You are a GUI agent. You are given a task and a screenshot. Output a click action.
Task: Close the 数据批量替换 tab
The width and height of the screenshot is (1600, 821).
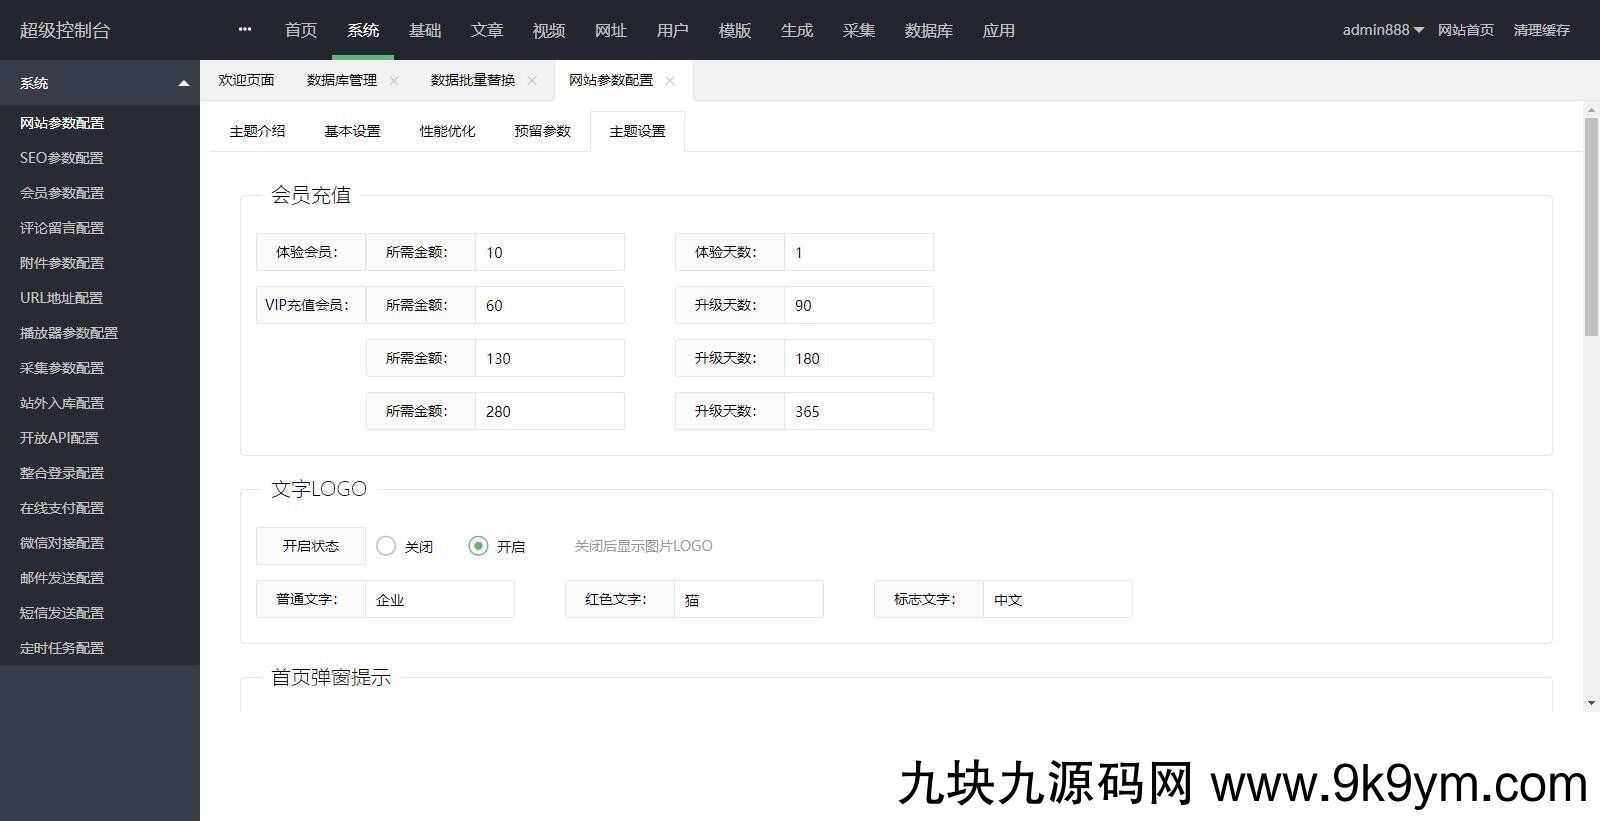[x=532, y=81]
